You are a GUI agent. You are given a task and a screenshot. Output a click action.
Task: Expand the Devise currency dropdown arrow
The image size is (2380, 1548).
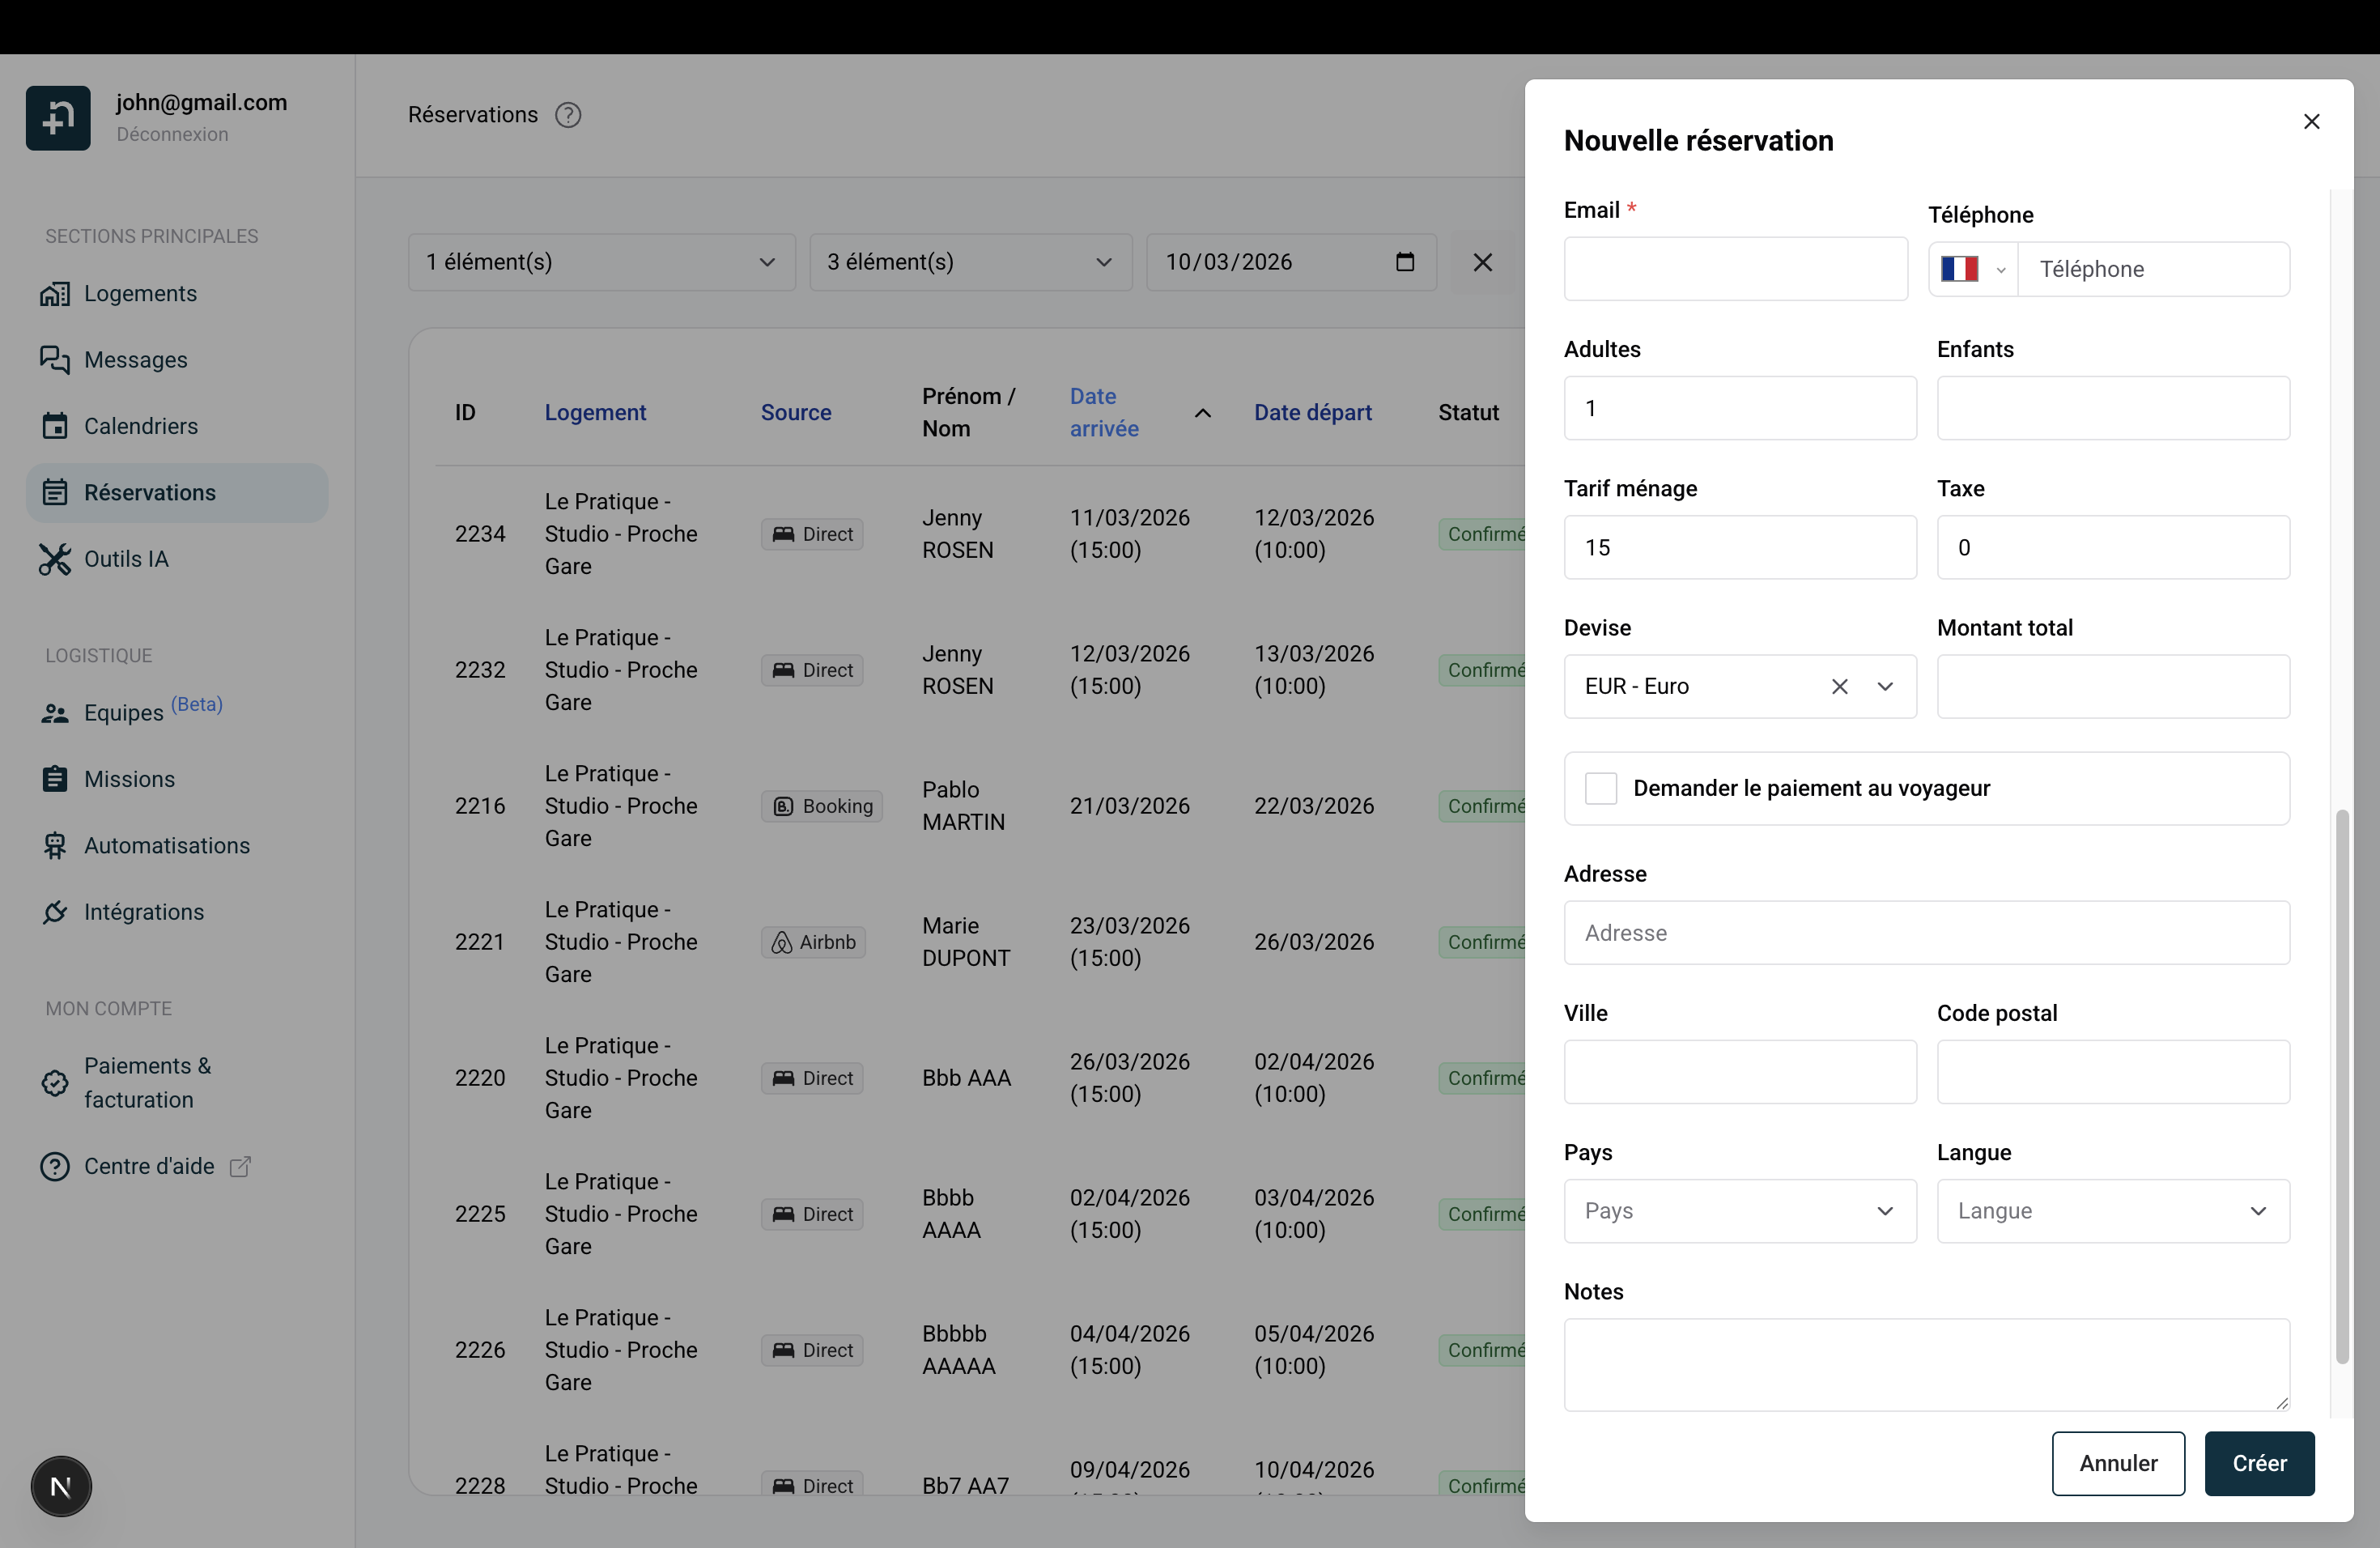click(1885, 687)
